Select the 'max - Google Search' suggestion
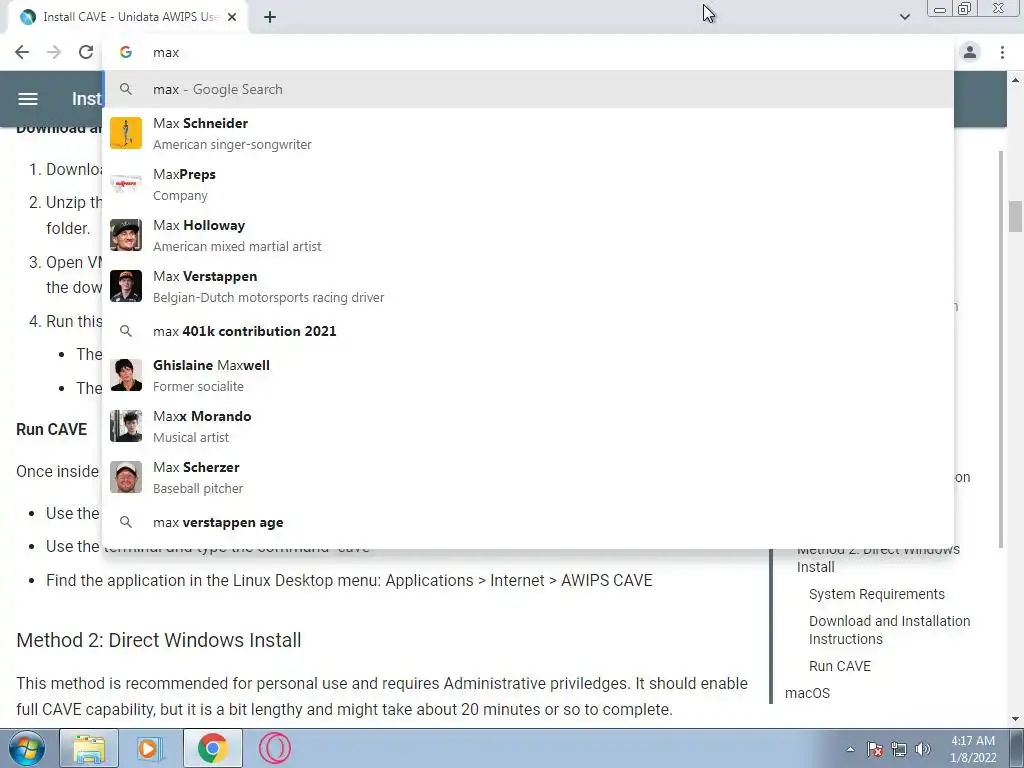The width and height of the screenshot is (1024, 768). 528,89
